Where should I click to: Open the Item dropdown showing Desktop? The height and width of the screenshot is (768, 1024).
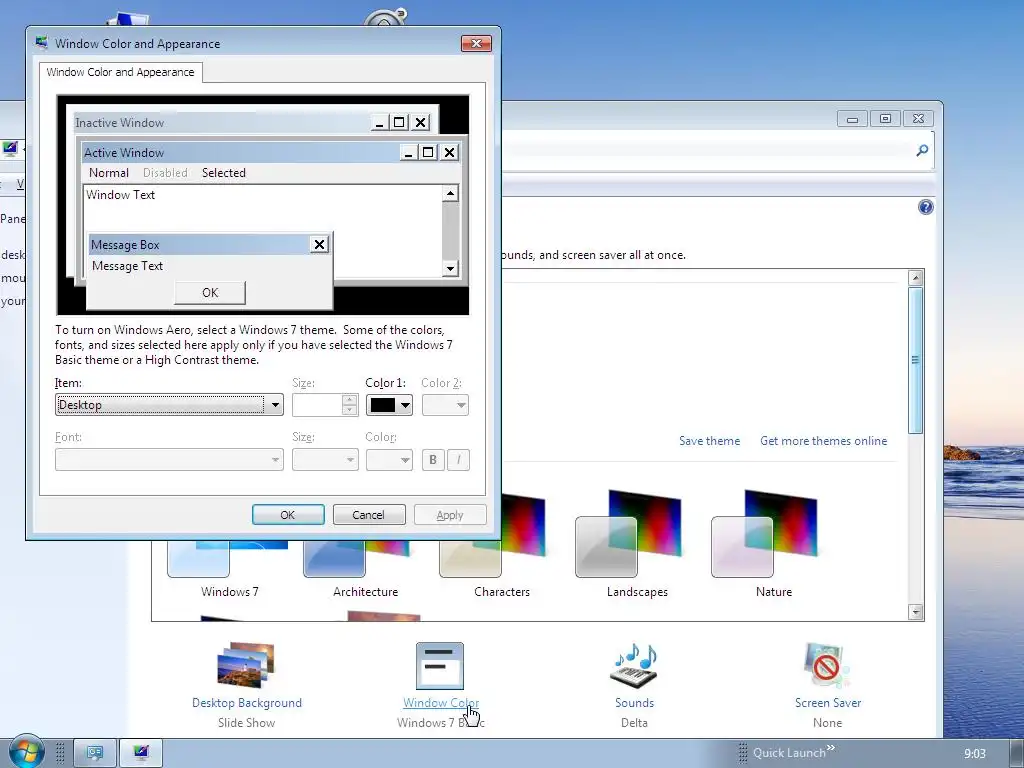169,405
